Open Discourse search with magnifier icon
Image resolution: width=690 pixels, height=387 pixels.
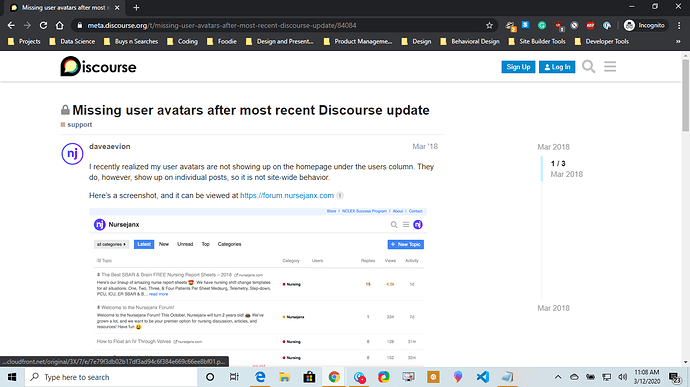[x=588, y=67]
